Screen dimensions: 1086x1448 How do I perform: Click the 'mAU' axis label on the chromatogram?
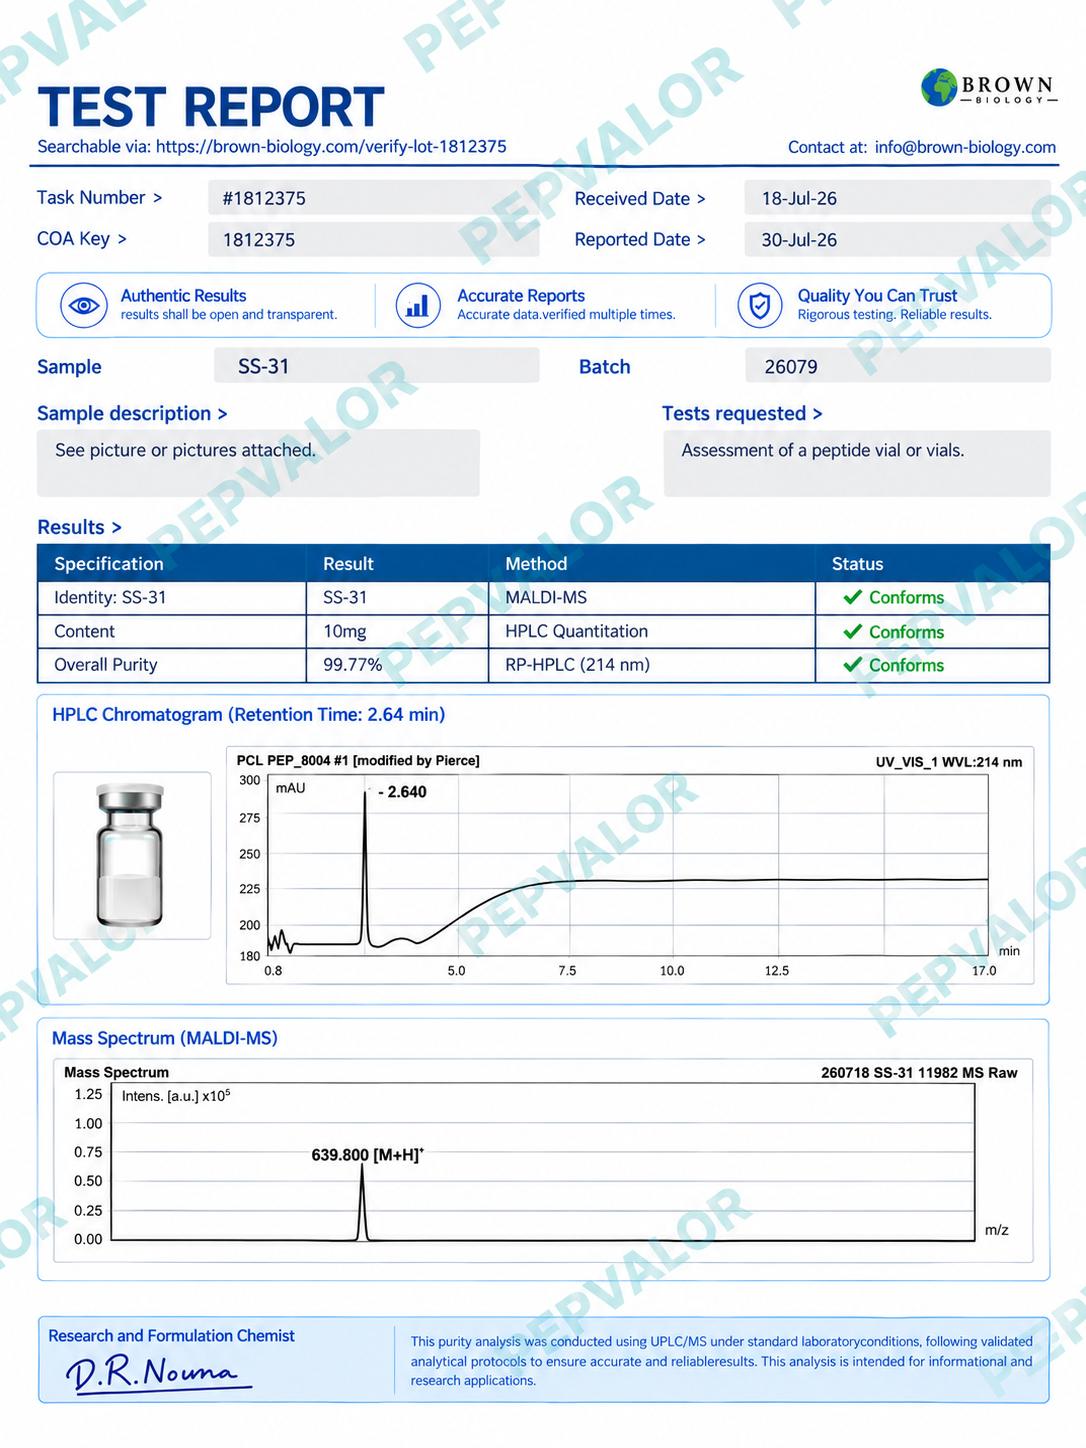290,788
